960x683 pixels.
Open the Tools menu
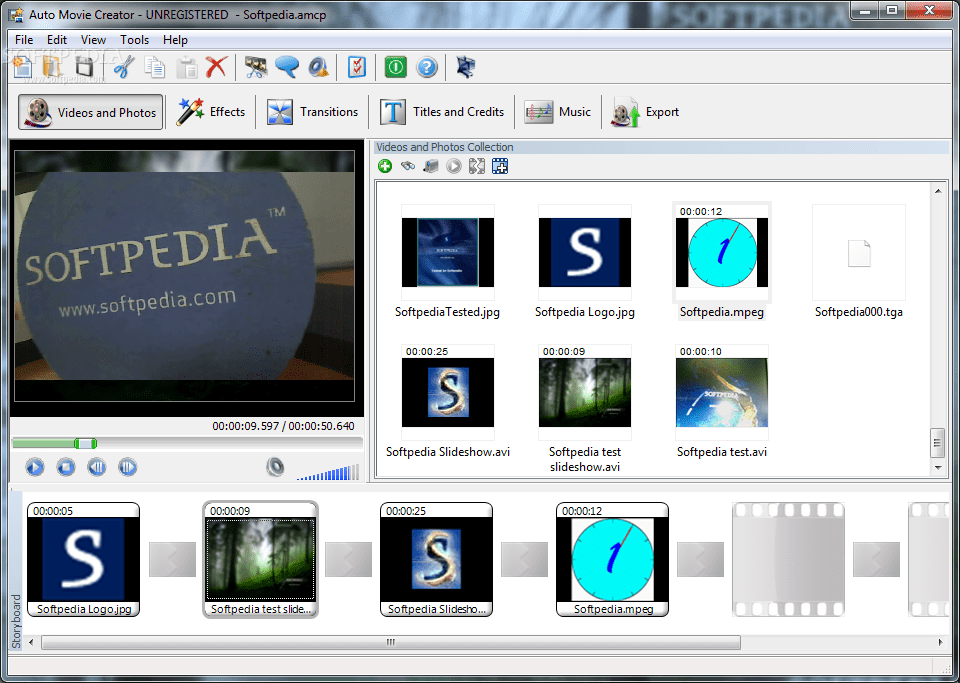tap(134, 40)
